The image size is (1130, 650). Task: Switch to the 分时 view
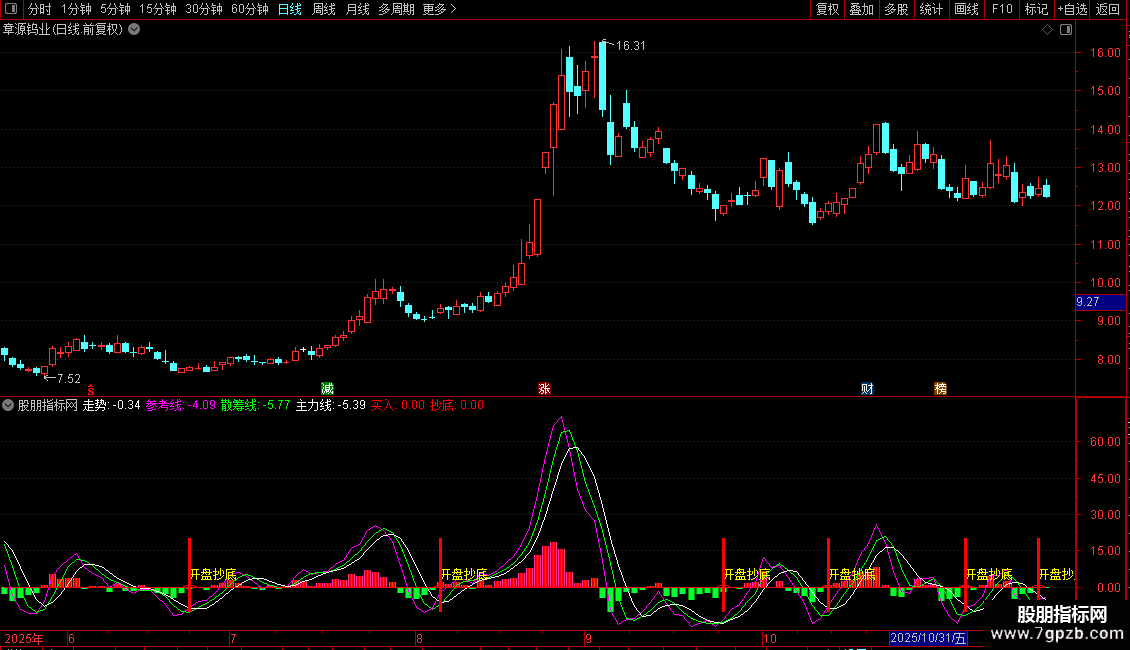click(40, 9)
